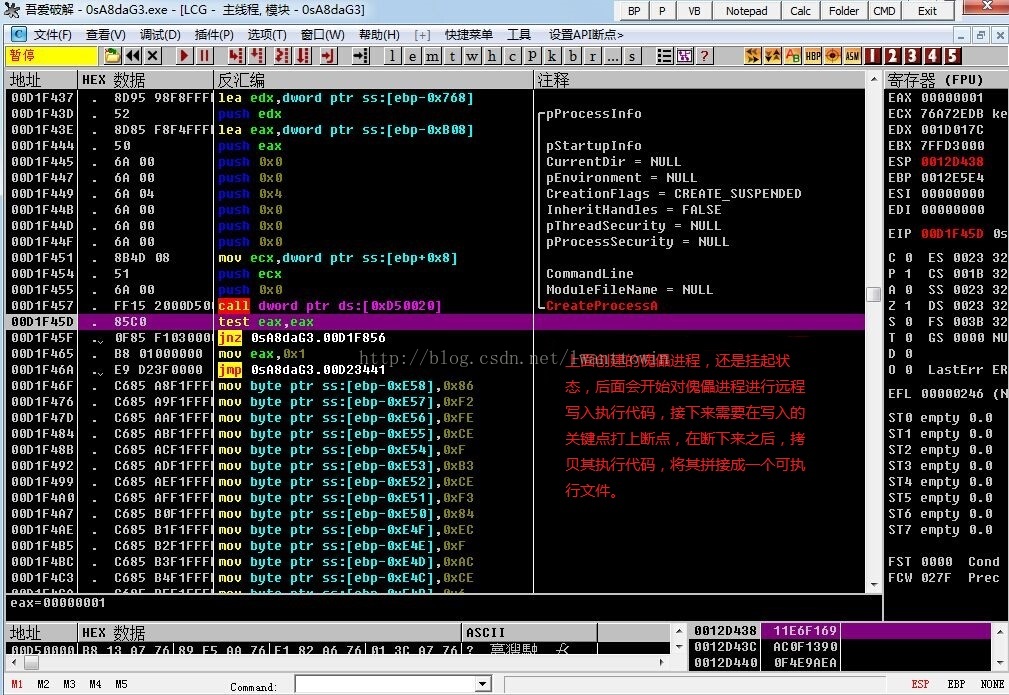Open Call stack with the 'k' icon
Screen dimensions: 1009x695
pyautogui.click(x=552, y=56)
